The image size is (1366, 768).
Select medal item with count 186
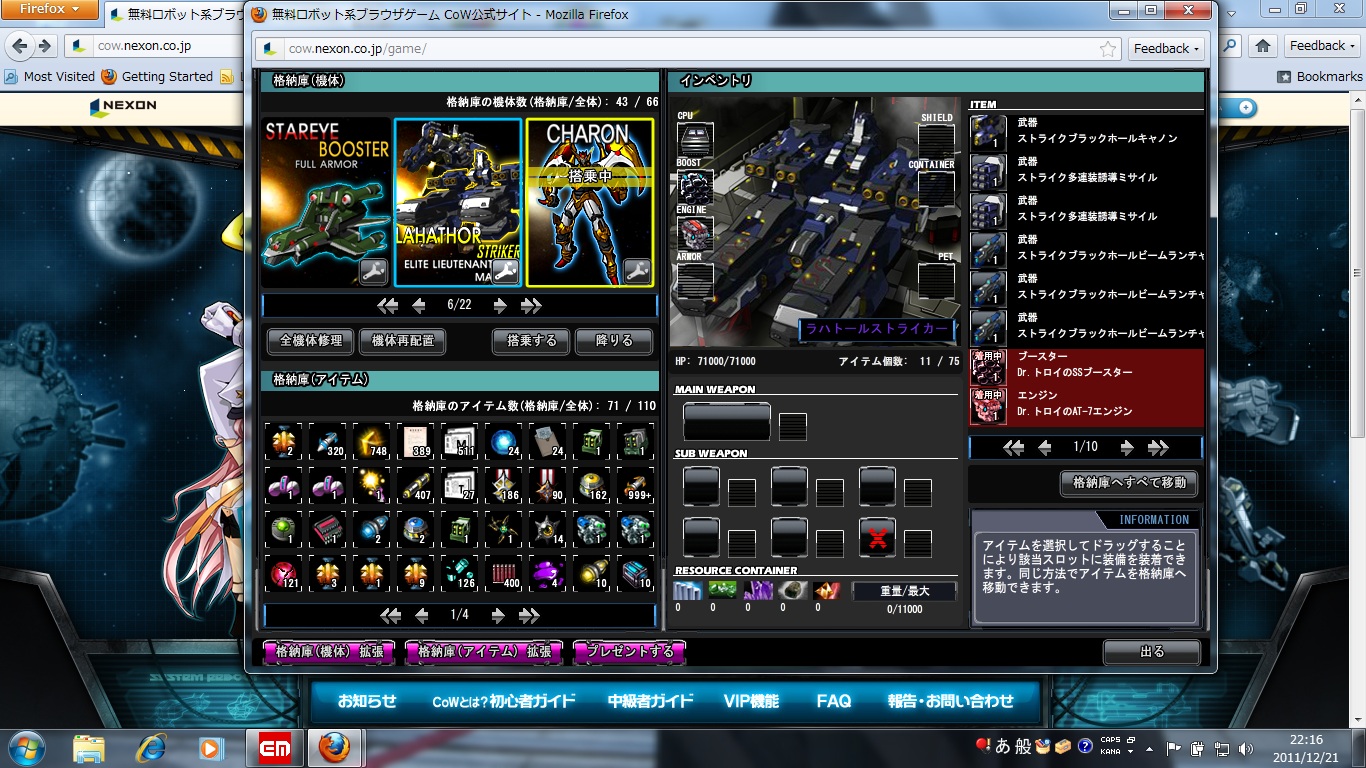[504, 484]
